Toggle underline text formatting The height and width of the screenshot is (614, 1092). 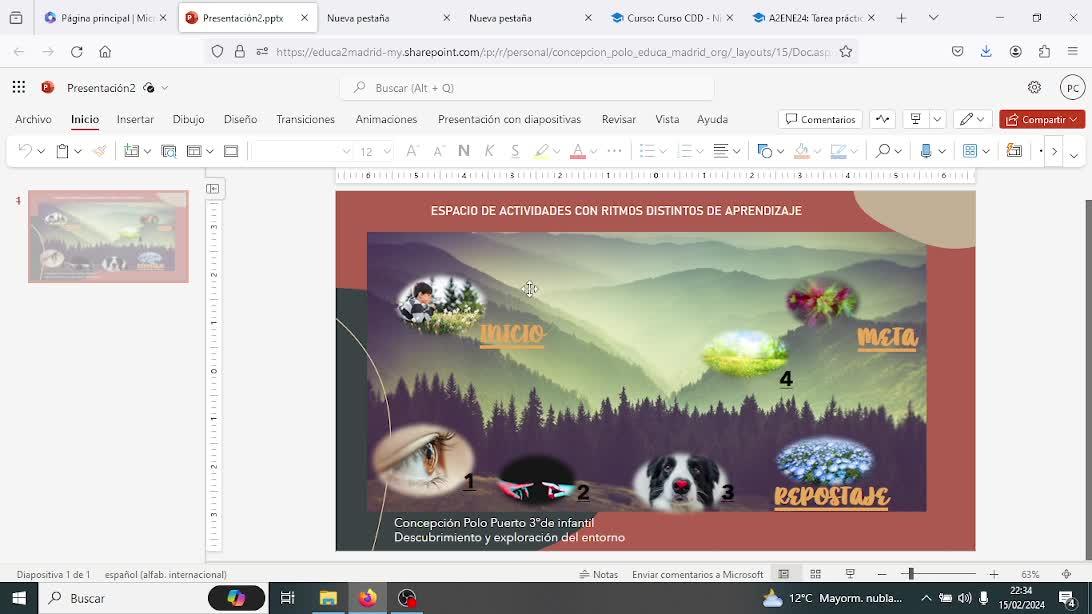515,151
